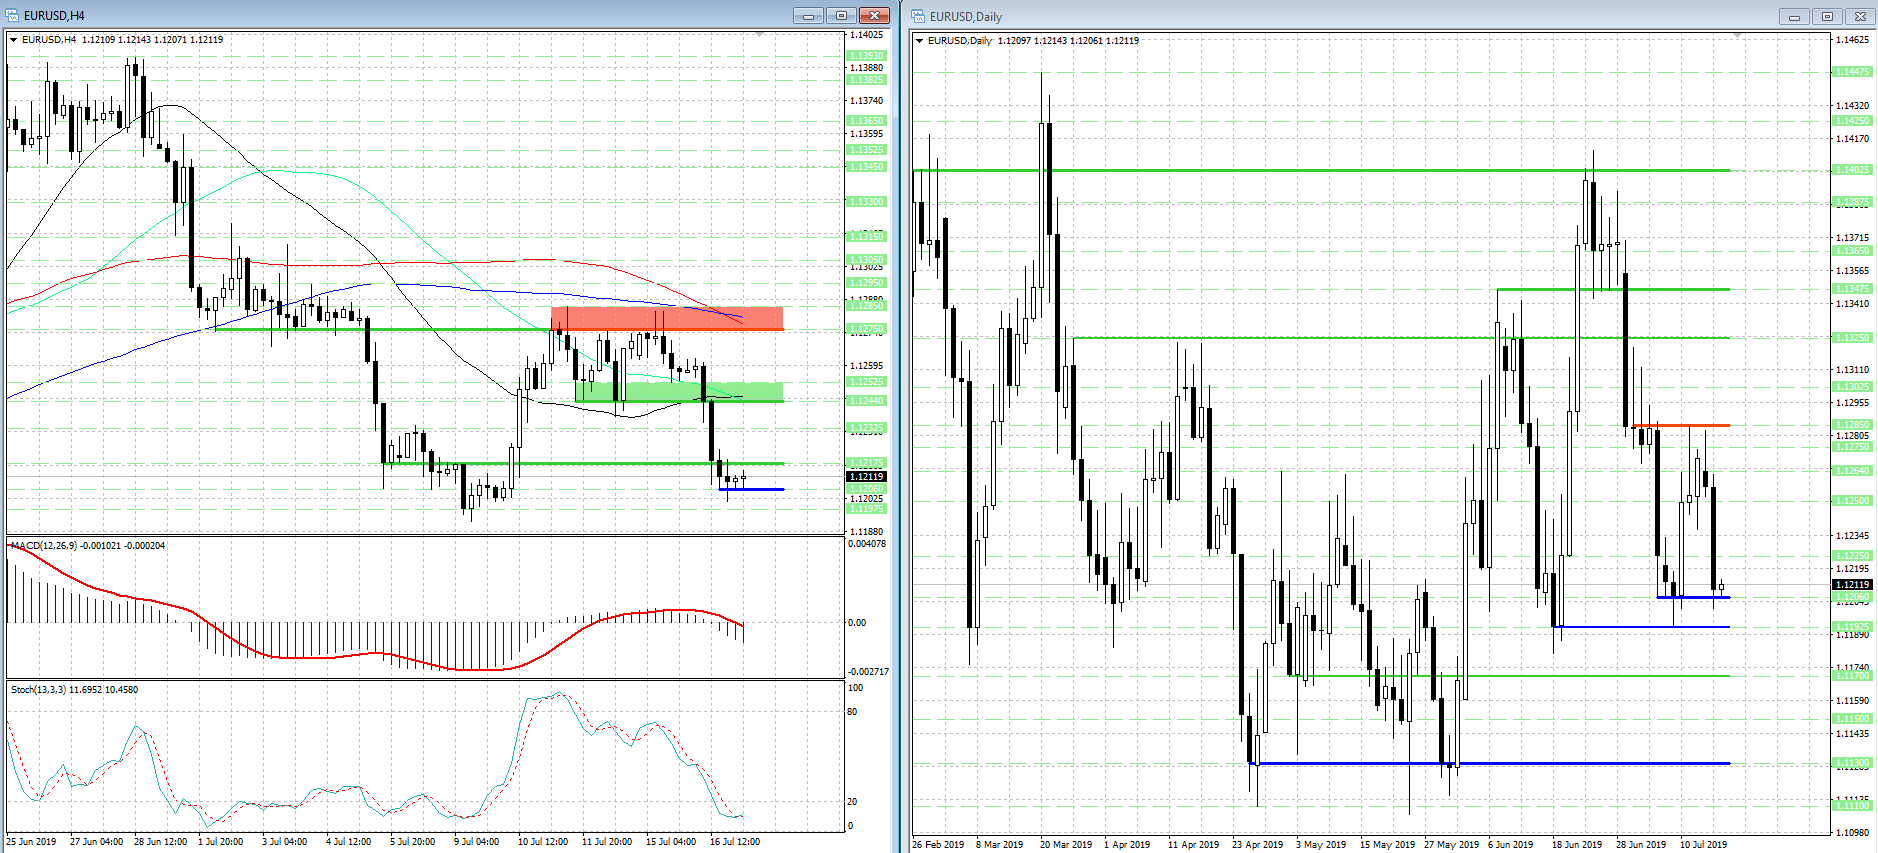1878x853 pixels.
Task: Click the chart icon in EURUSD,H4 title bar
Action: [x=13, y=15]
